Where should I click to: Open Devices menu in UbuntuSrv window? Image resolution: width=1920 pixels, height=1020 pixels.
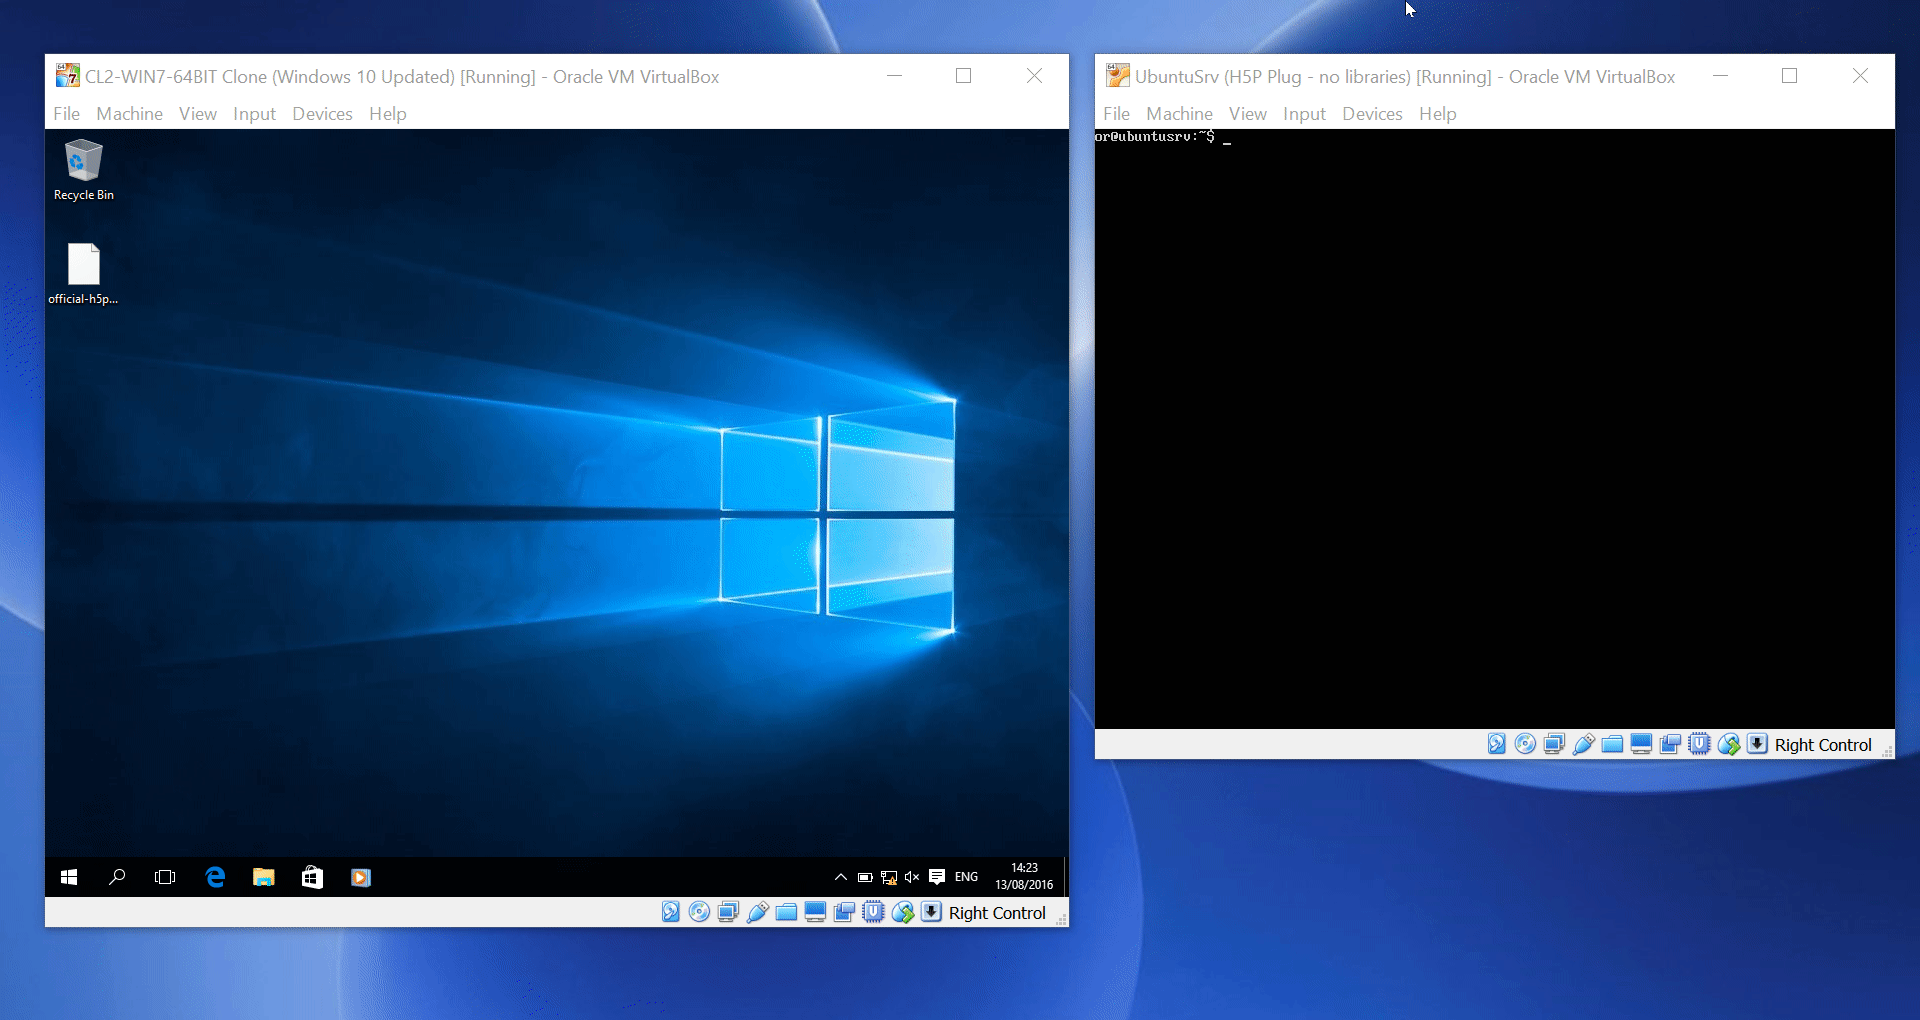pyautogui.click(x=1372, y=114)
